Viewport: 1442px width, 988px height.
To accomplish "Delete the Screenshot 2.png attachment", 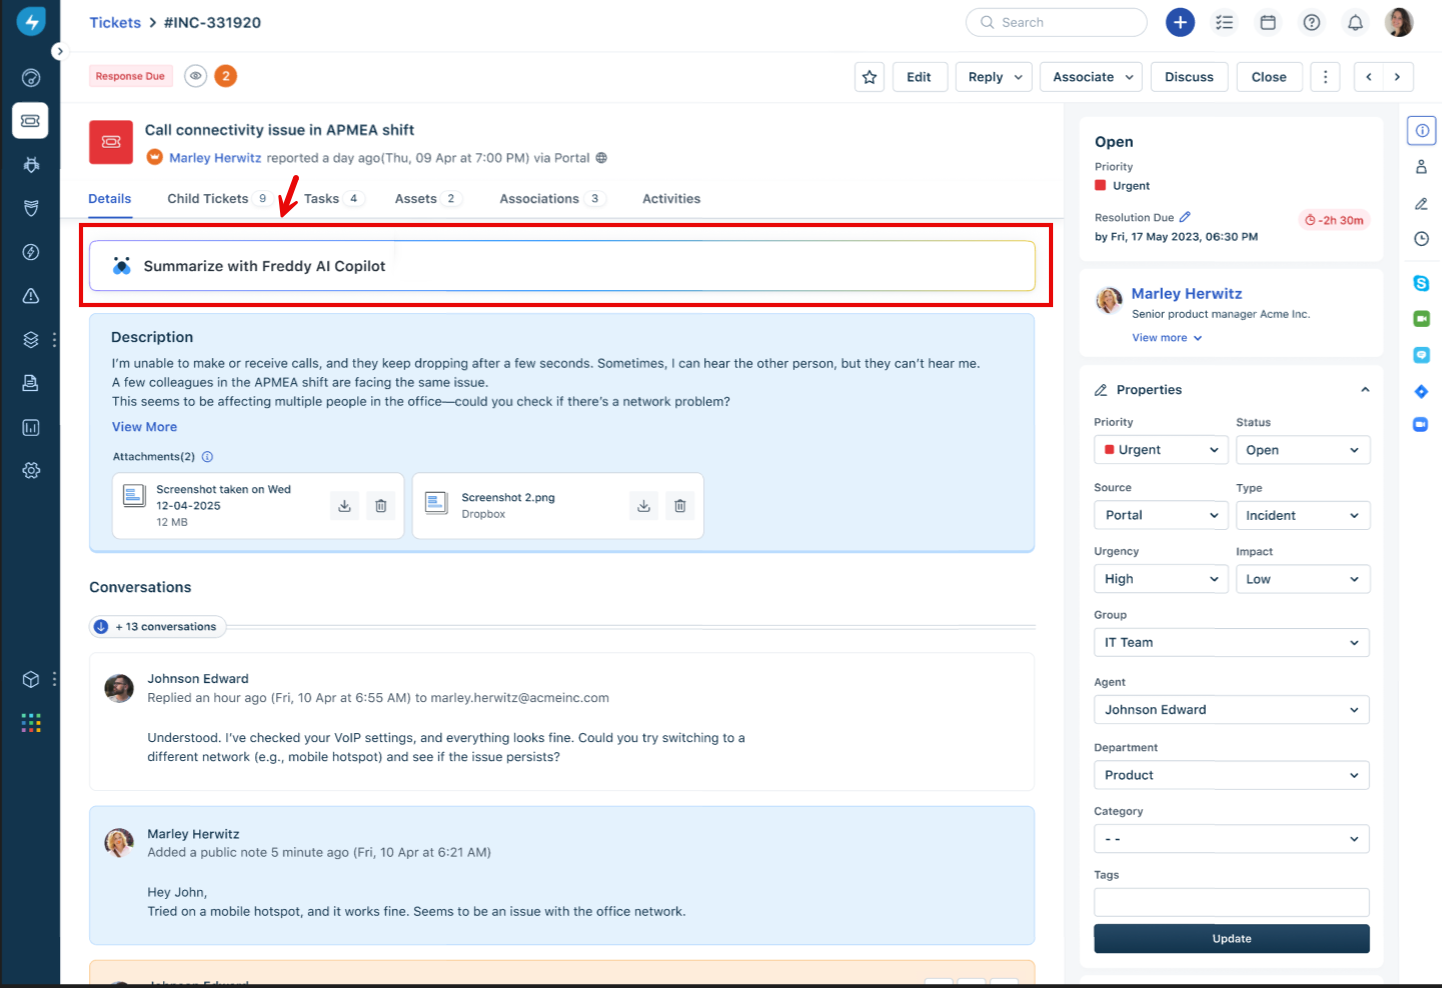I will pos(680,506).
